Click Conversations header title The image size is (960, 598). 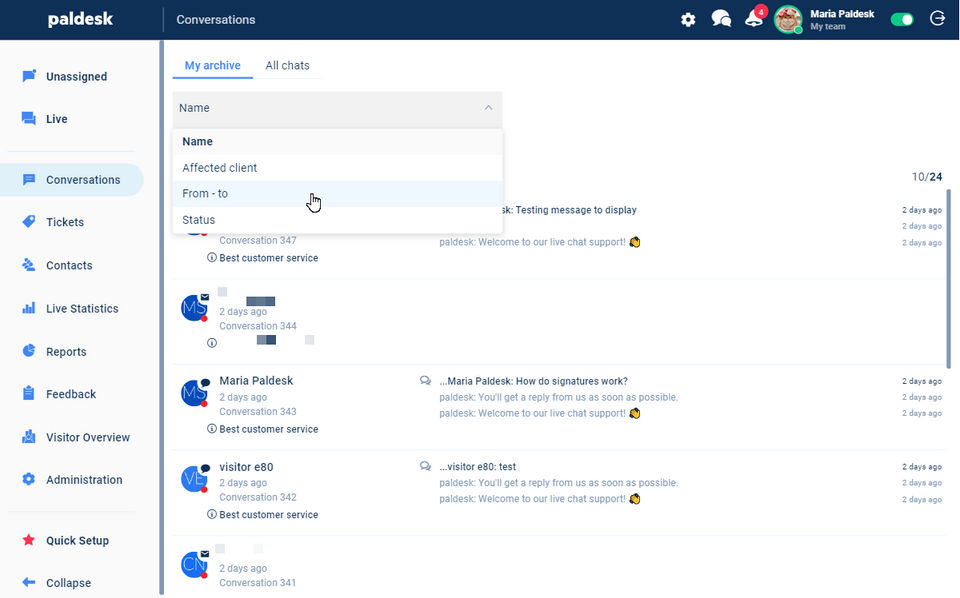[x=216, y=20]
